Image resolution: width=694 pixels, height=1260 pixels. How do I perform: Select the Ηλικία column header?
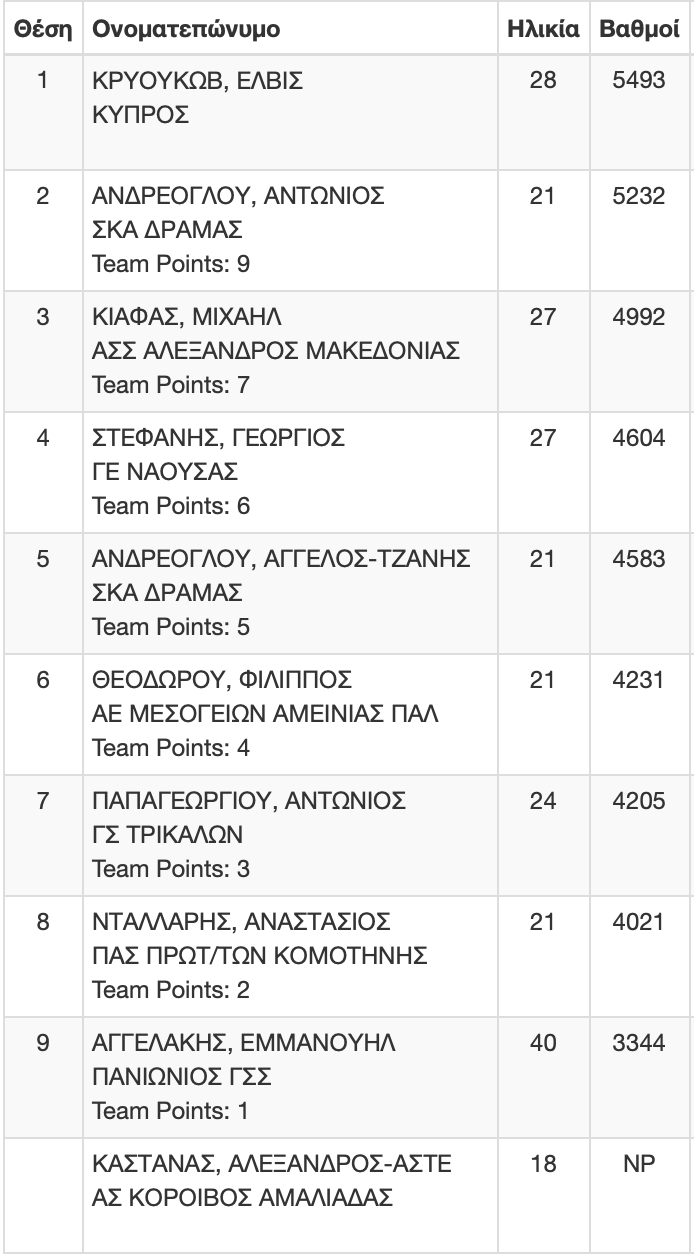coord(543,29)
